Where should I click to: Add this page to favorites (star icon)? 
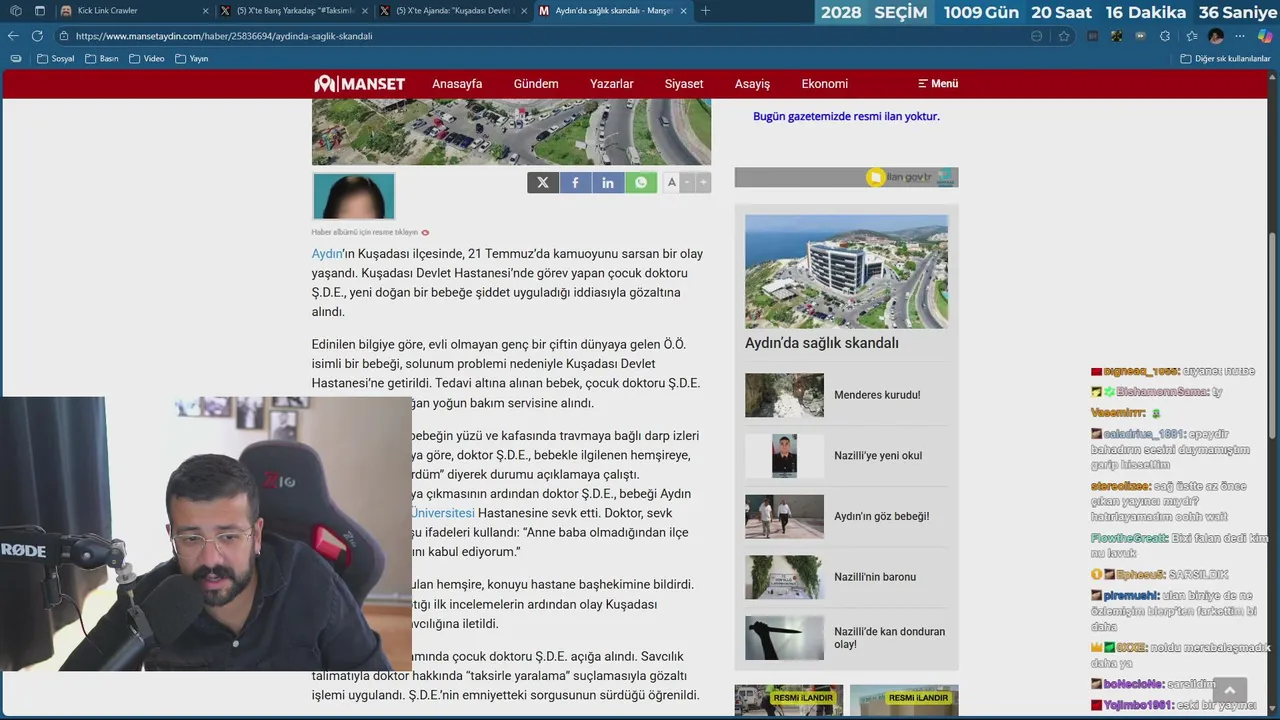point(1064,36)
